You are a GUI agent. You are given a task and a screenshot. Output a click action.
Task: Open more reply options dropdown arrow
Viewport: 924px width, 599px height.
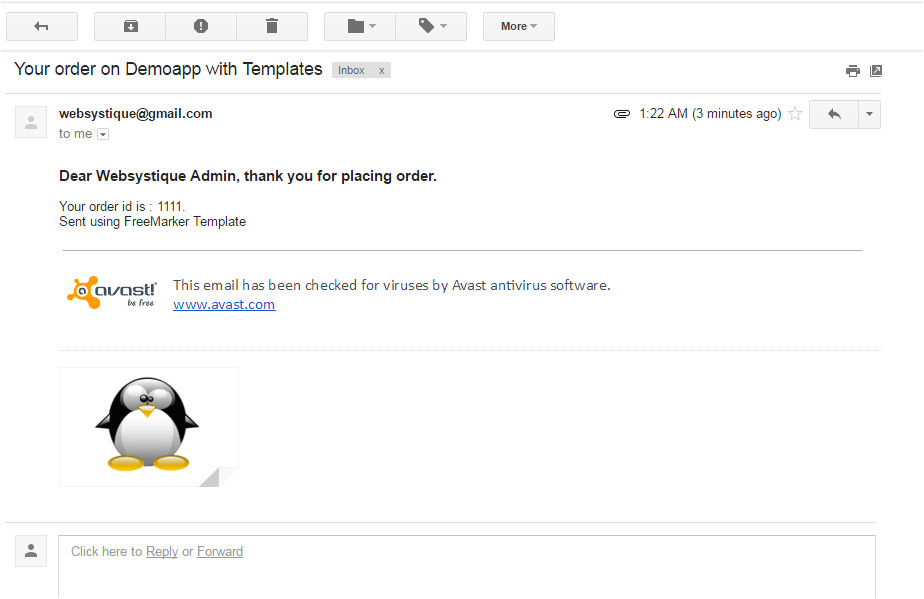pos(869,114)
